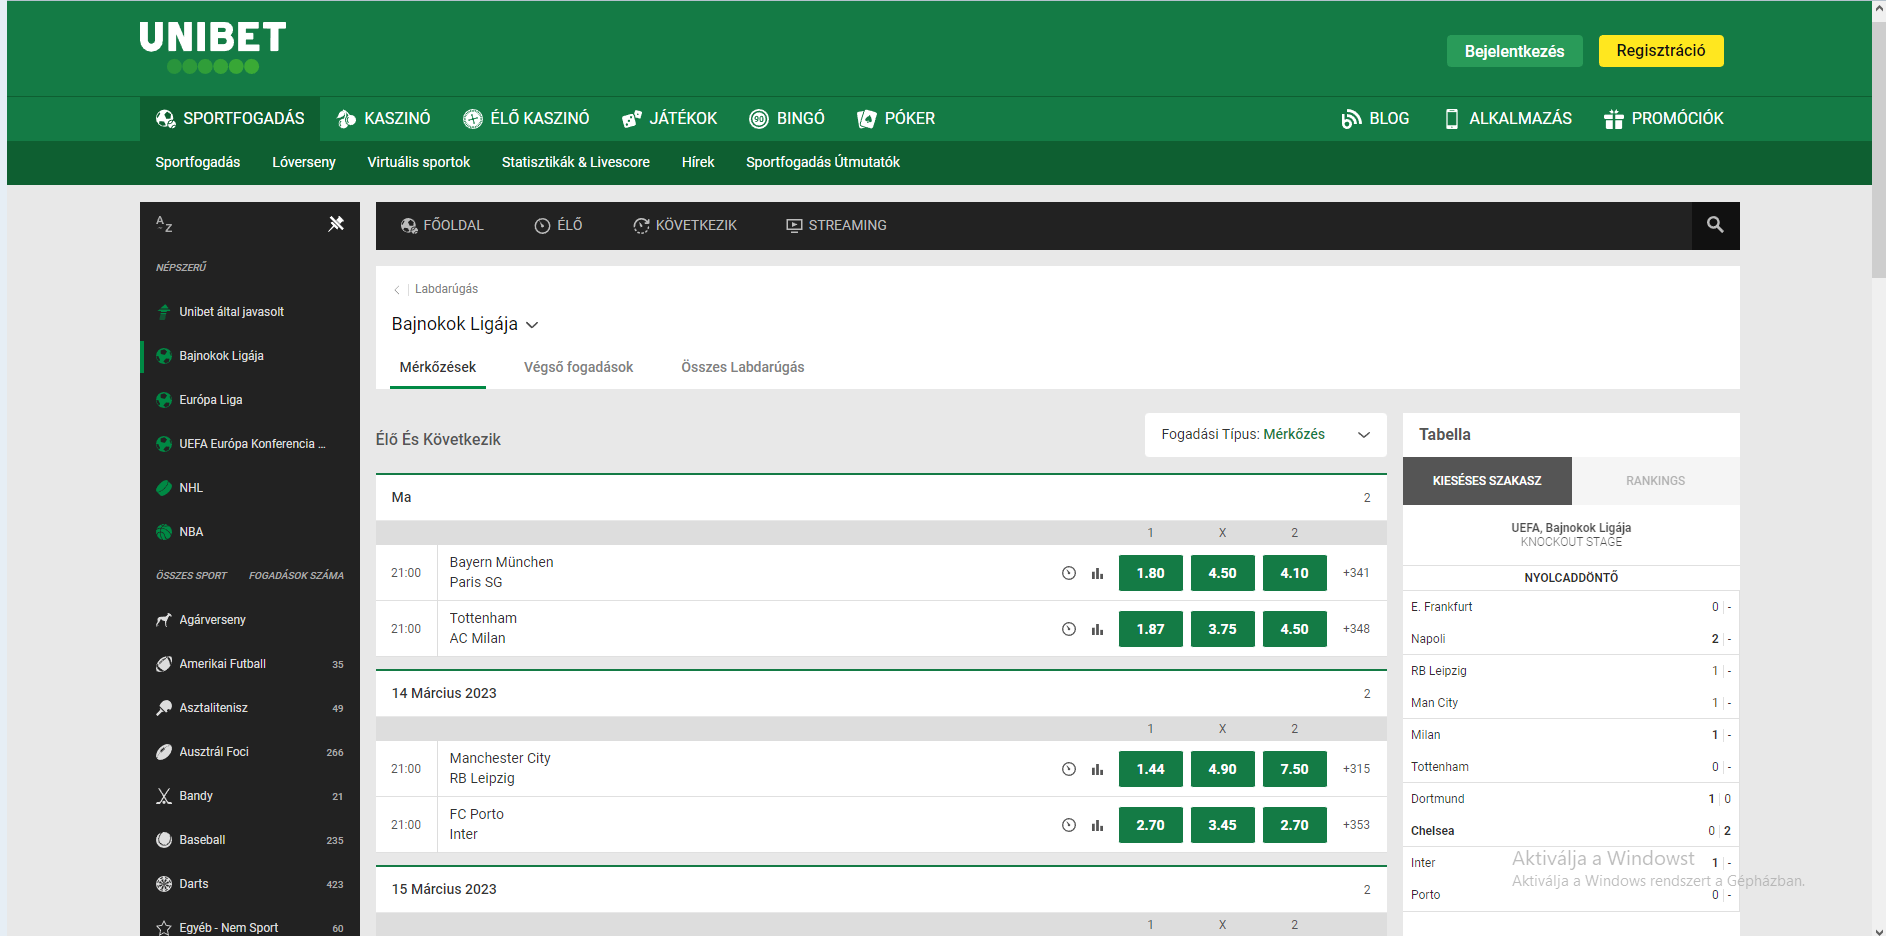
Task: Select KIESÉSES SZAKASZ tab
Action: [1487, 481]
